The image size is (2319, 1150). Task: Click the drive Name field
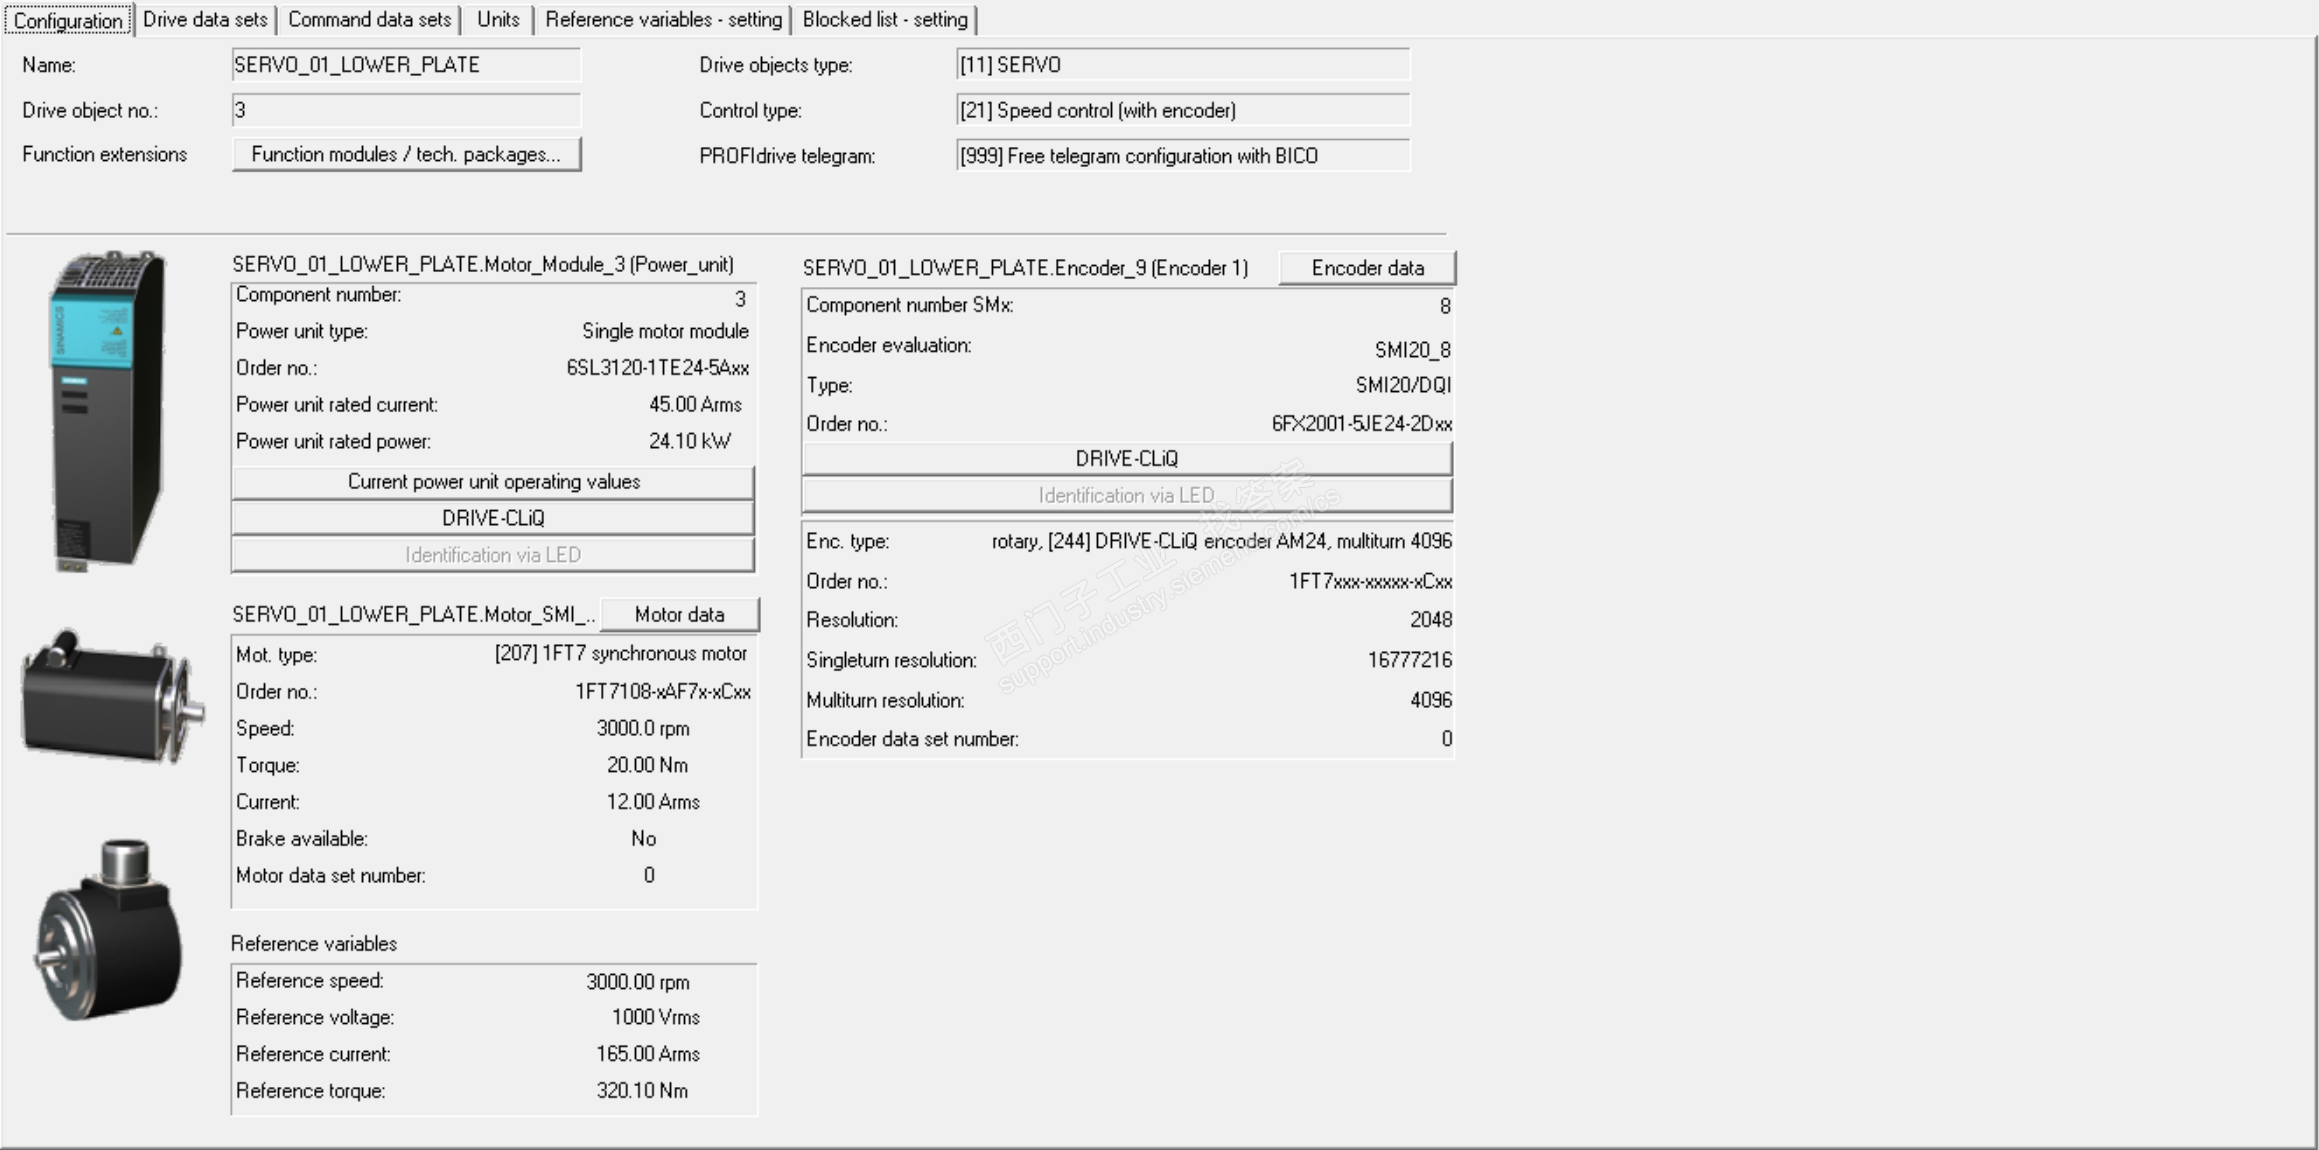tap(405, 65)
